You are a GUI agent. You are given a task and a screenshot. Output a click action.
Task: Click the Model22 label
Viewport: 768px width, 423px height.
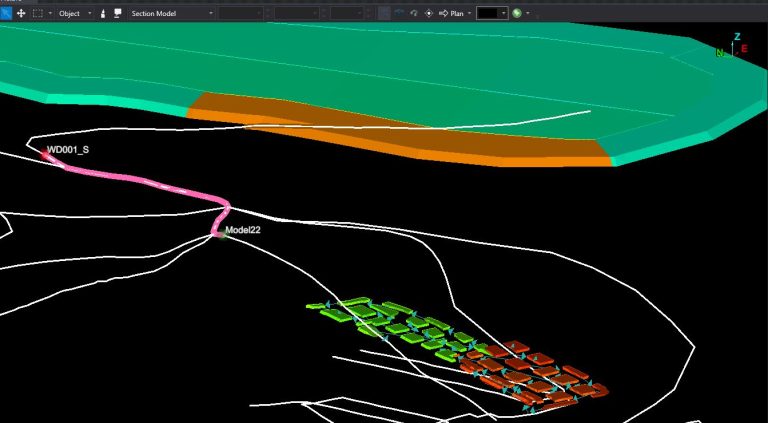[x=243, y=230]
